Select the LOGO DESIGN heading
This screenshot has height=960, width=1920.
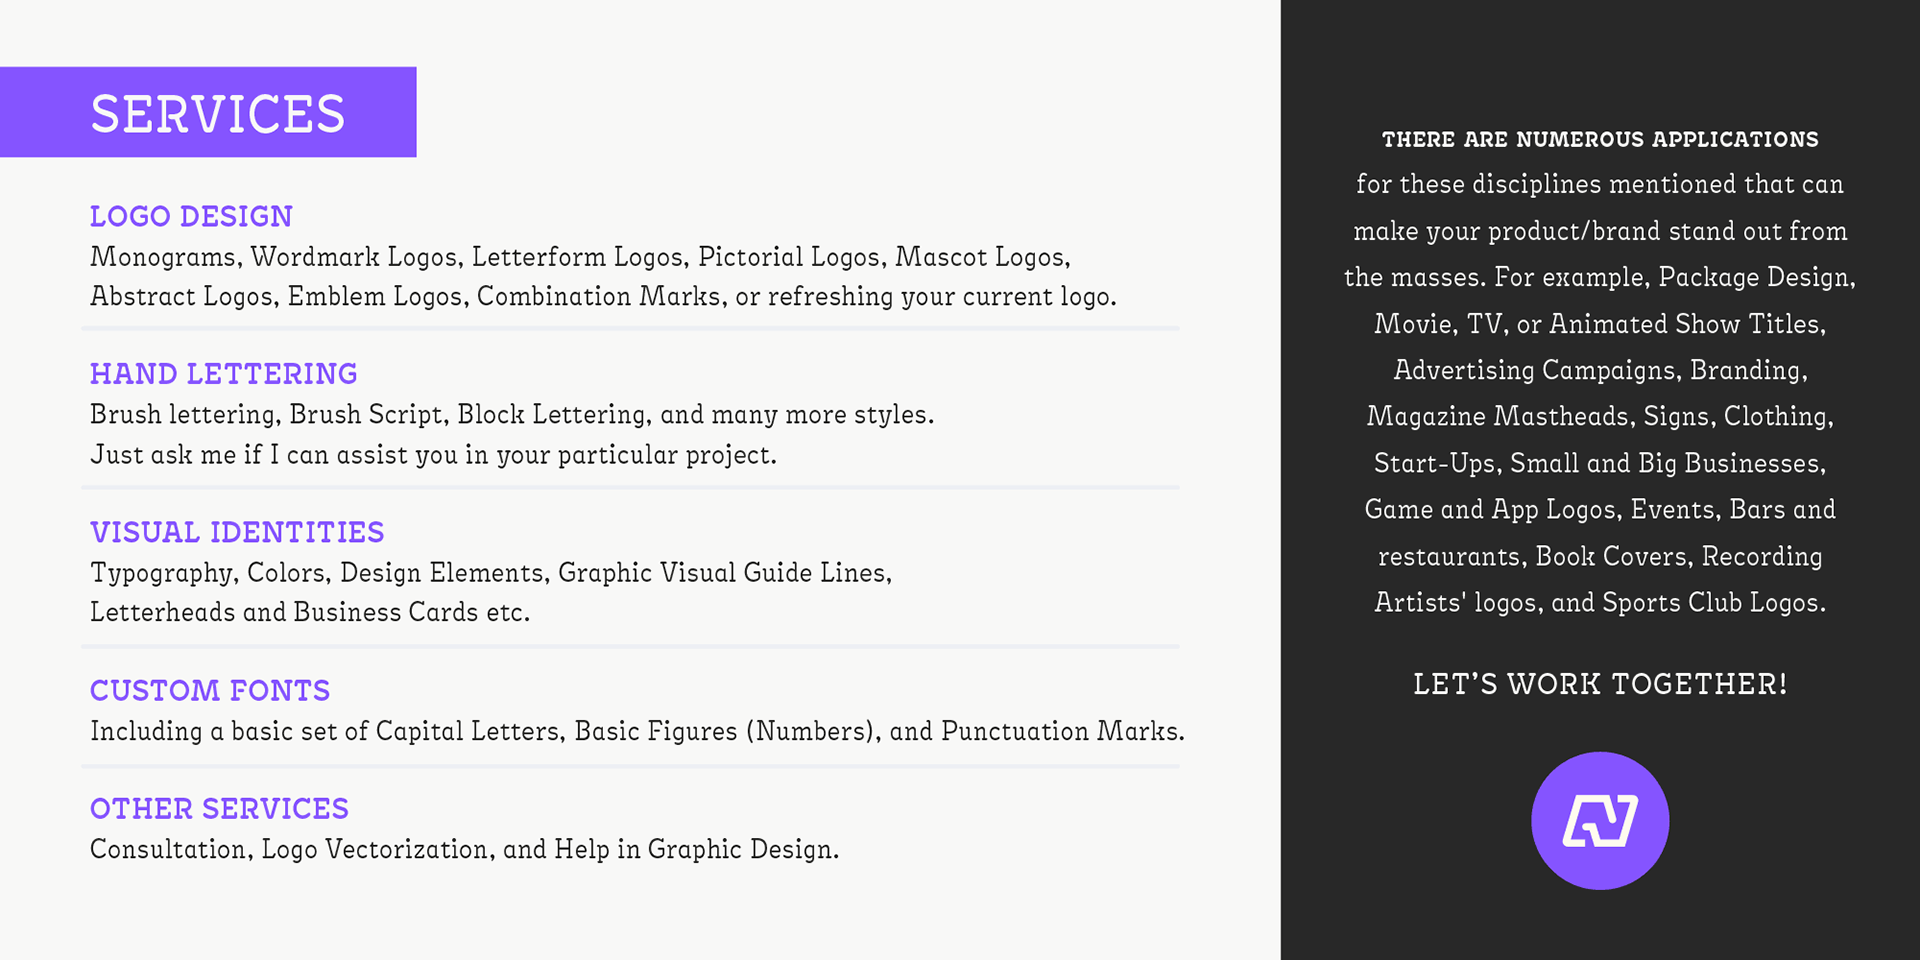click(191, 216)
